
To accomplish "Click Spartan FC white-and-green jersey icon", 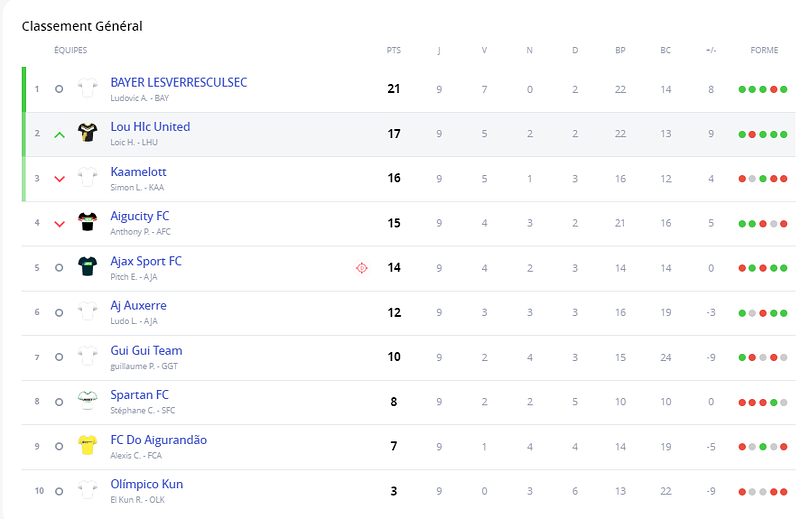I will (87, 401).
